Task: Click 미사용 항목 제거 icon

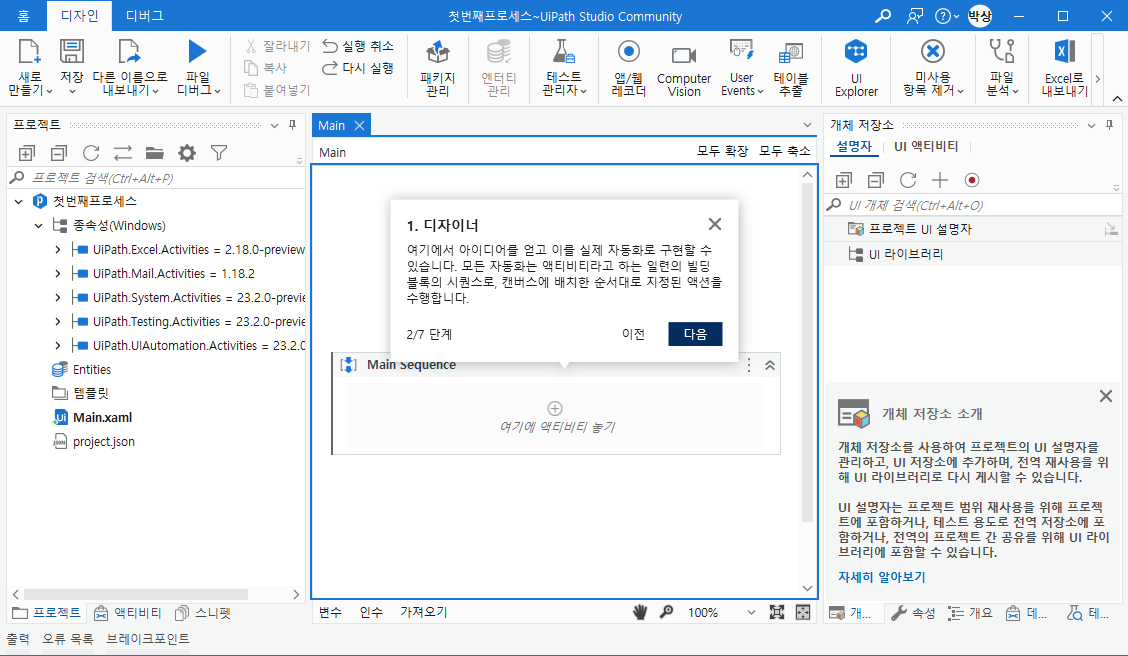Action: click(x=932, y=52)
